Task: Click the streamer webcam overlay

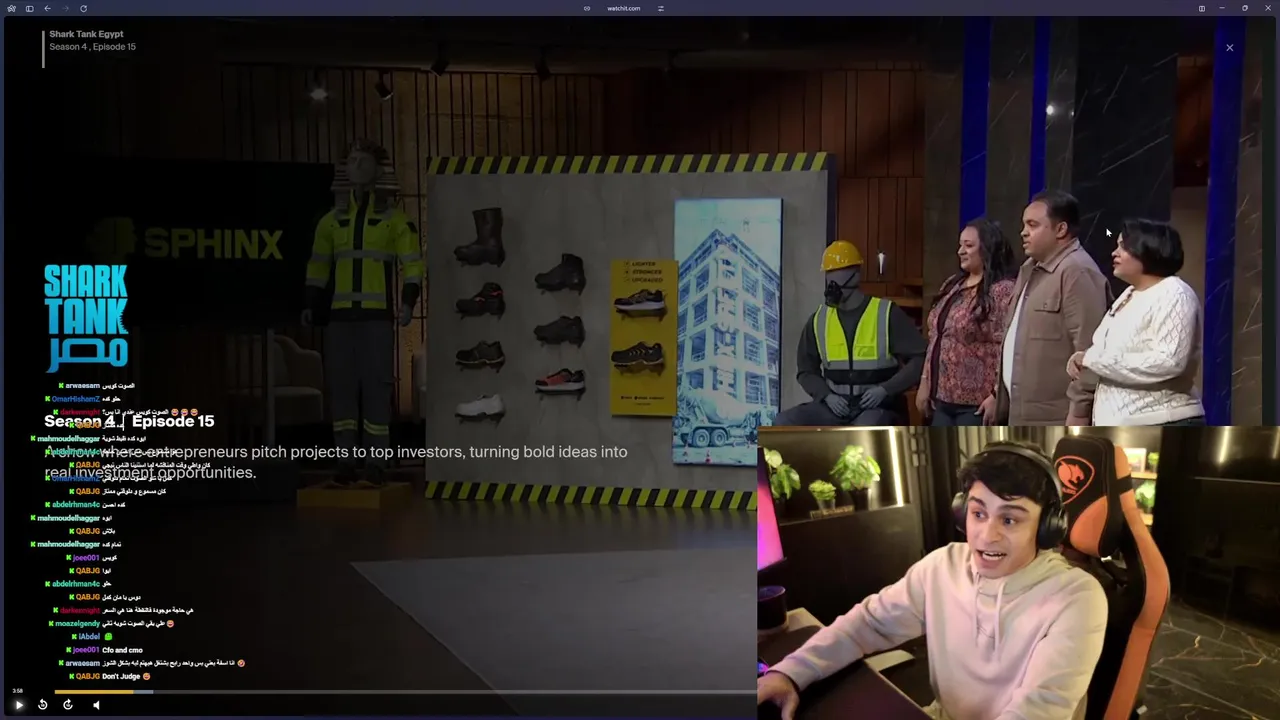Action: pyautogui.click(x=1018, y=573)
